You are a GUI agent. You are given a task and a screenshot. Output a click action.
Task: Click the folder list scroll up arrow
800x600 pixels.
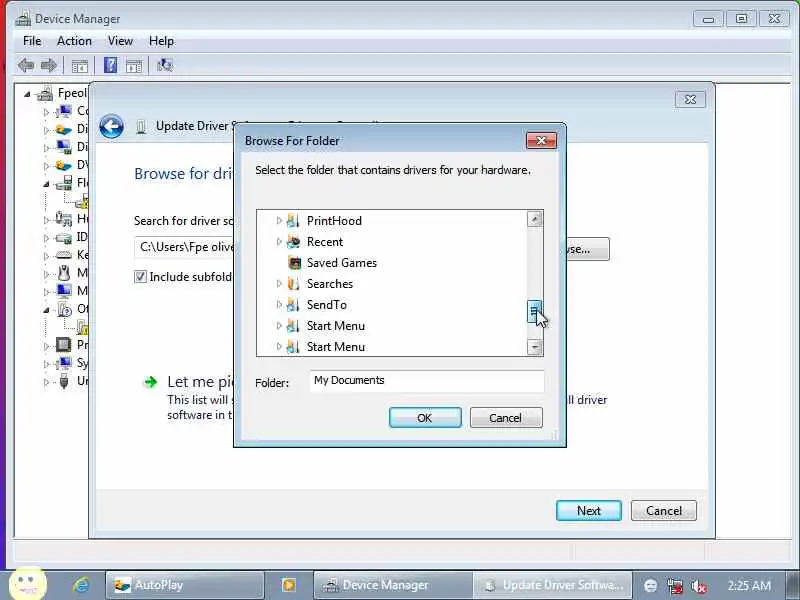(x=535, y=219)
